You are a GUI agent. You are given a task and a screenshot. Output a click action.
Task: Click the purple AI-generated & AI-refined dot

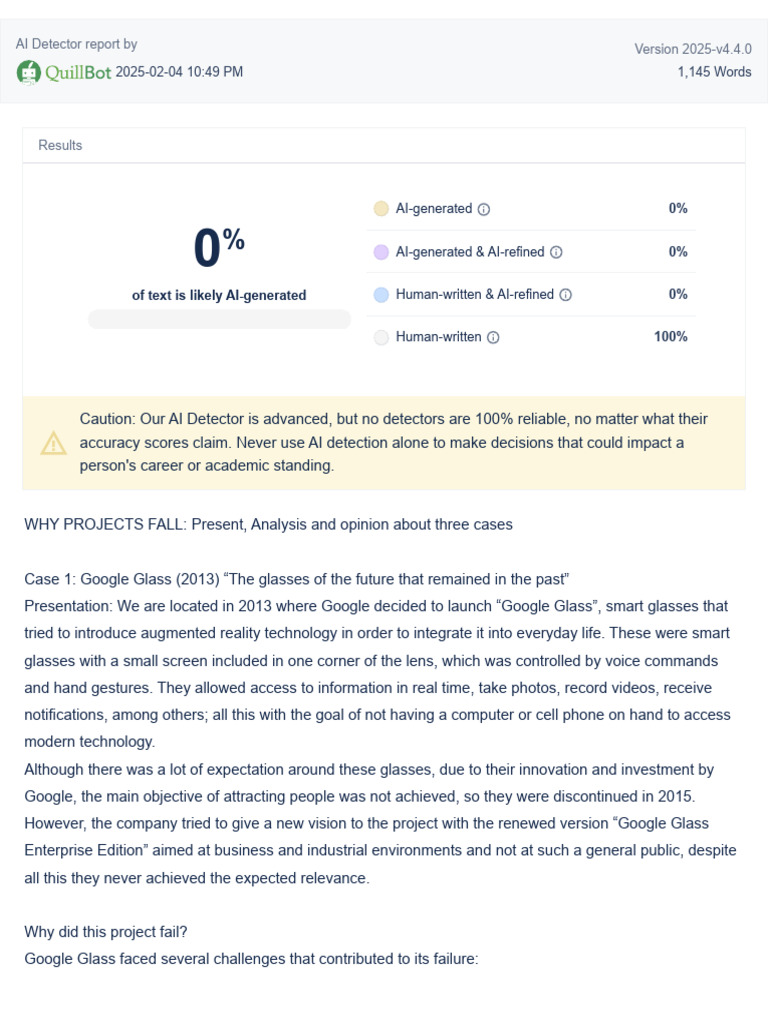(381, 252)
